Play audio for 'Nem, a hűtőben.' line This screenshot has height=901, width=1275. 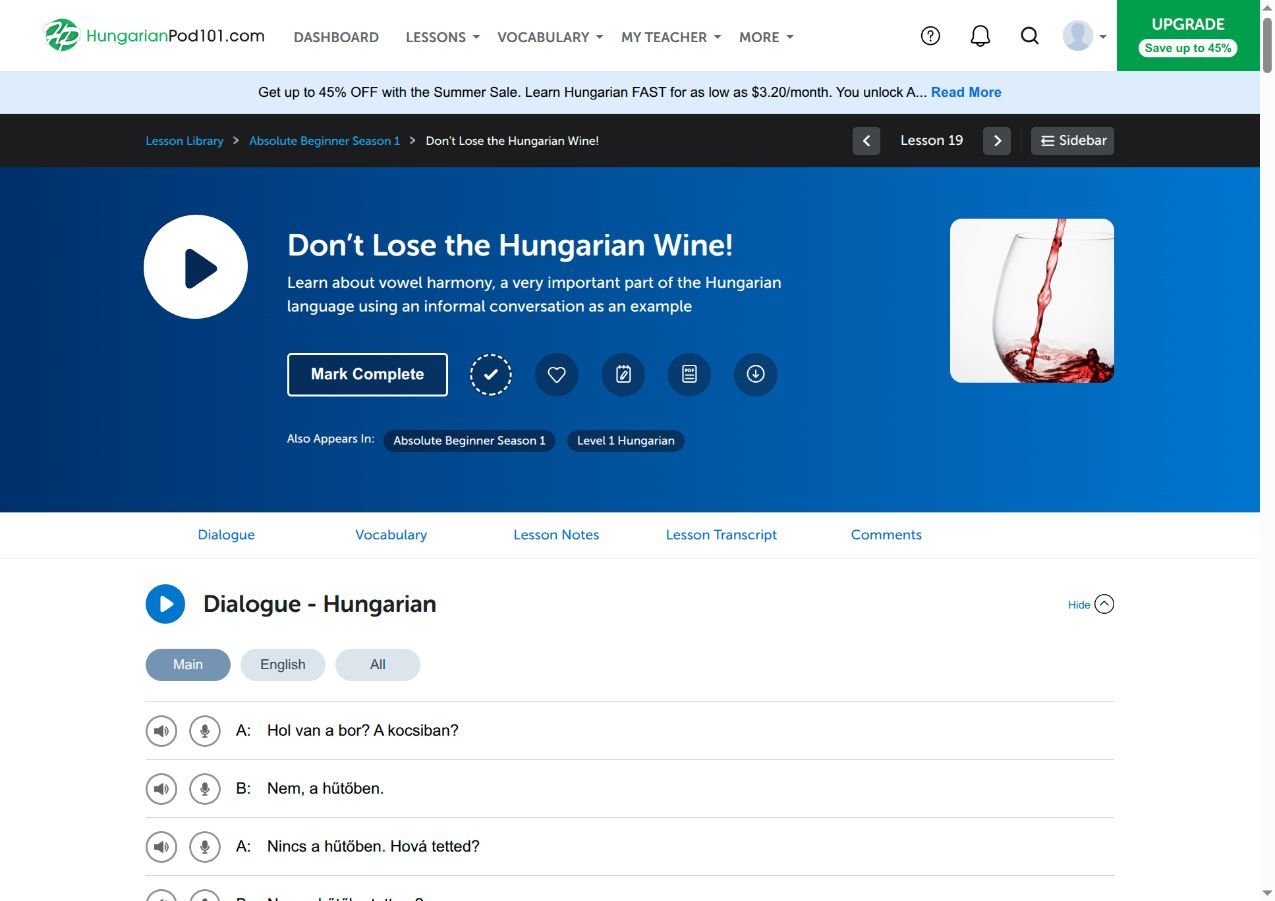click(x=161, y=789)
